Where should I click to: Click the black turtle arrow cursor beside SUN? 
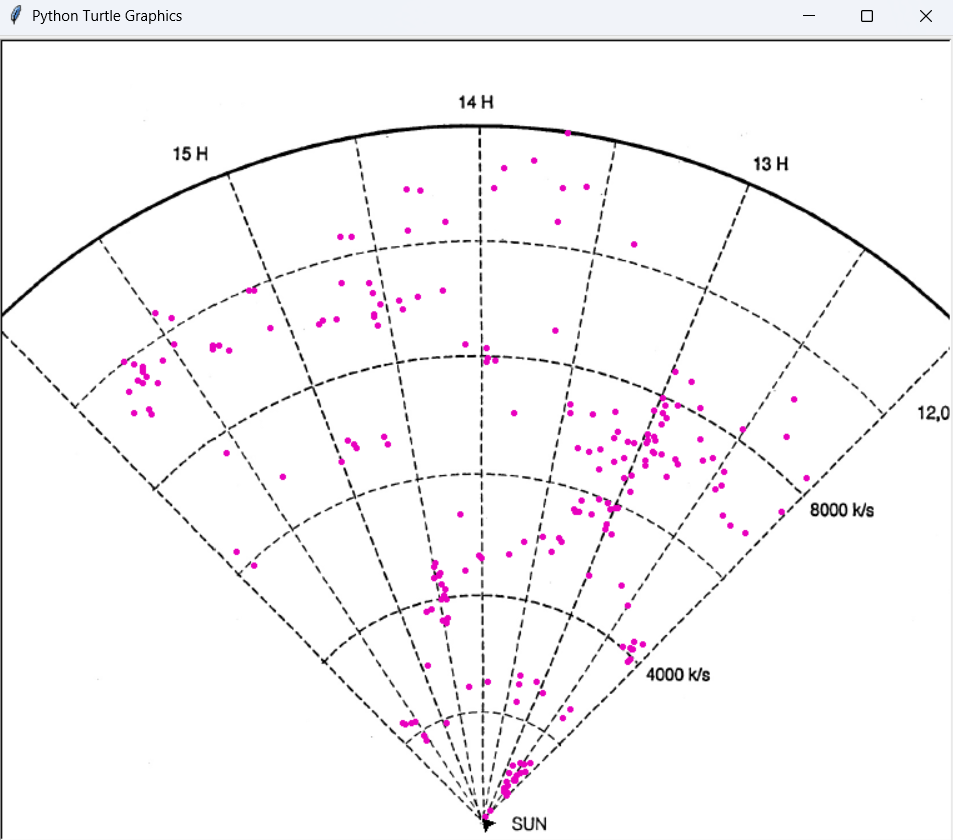pos(487,824)
